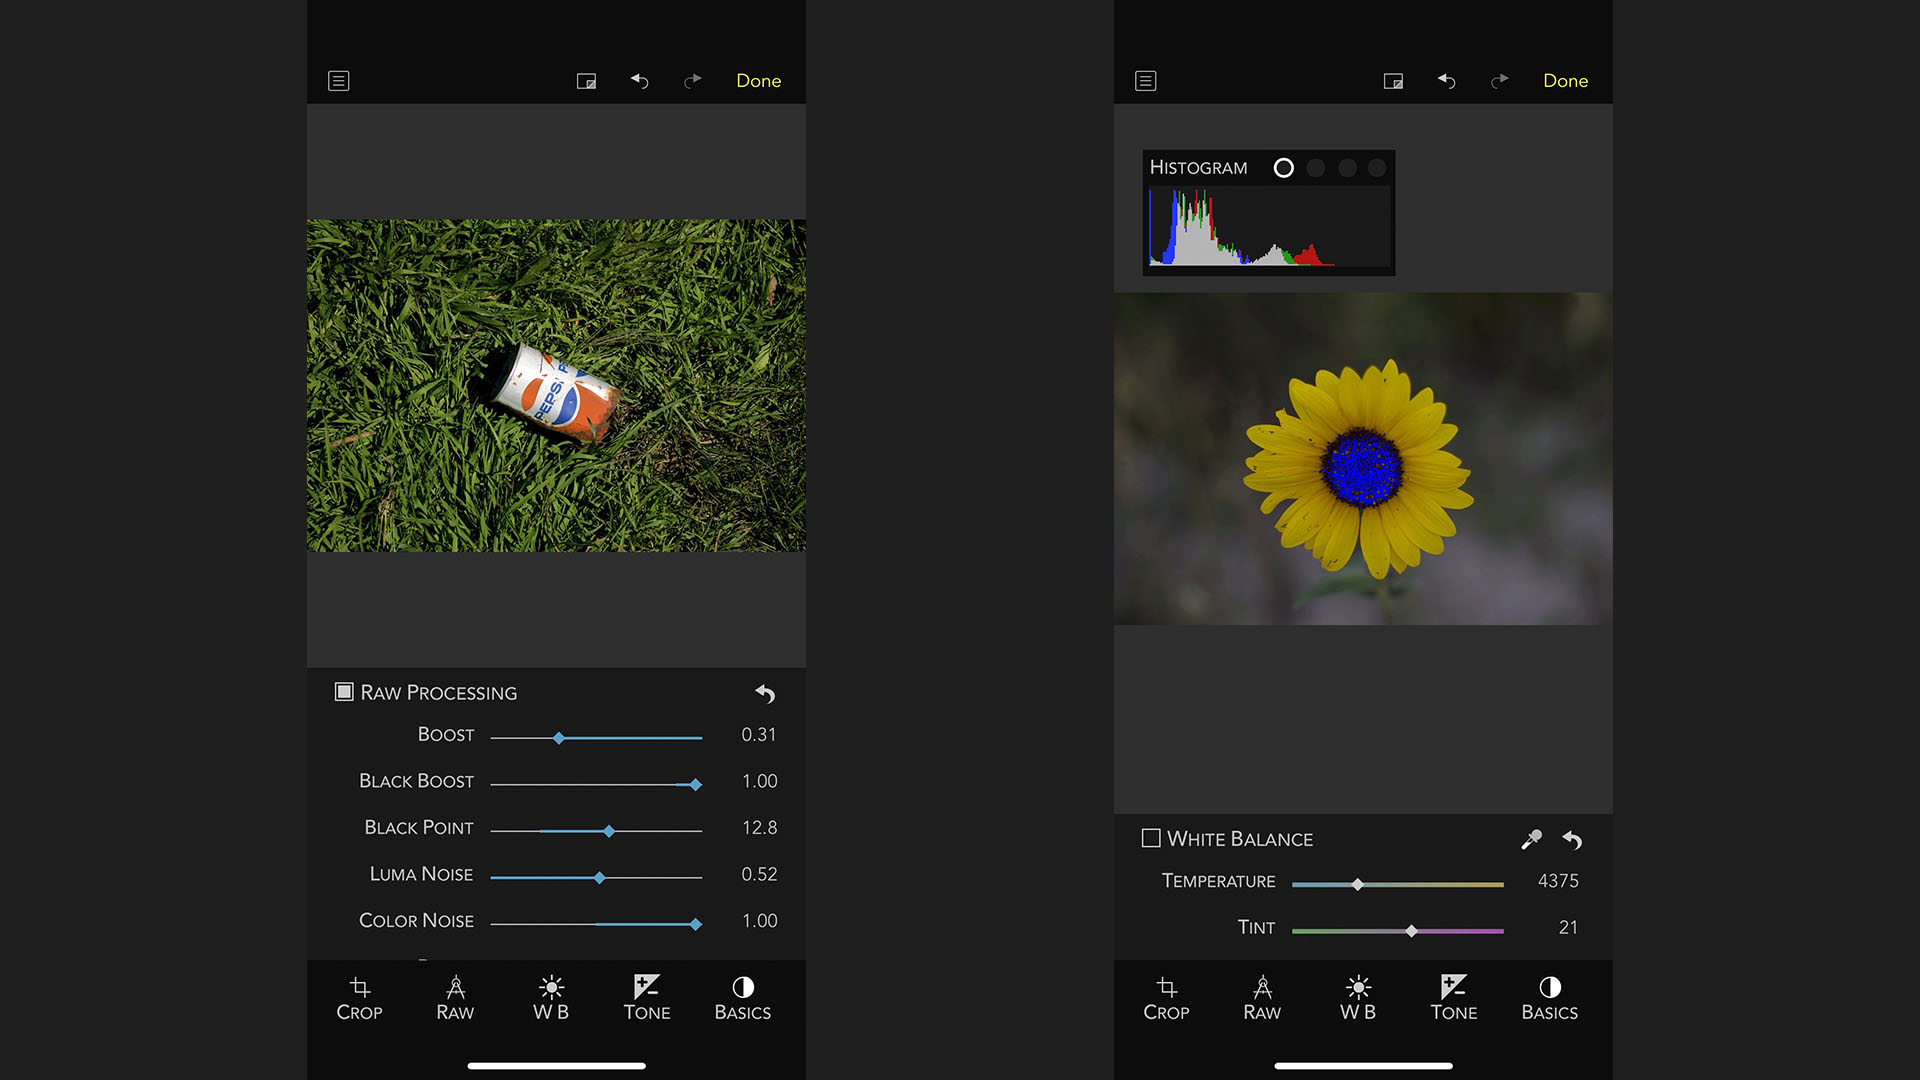The width and height of the screenshot is (1920, 1080).
Task: Click redo arrow in the right editor
Action: tap(1499, 81)
